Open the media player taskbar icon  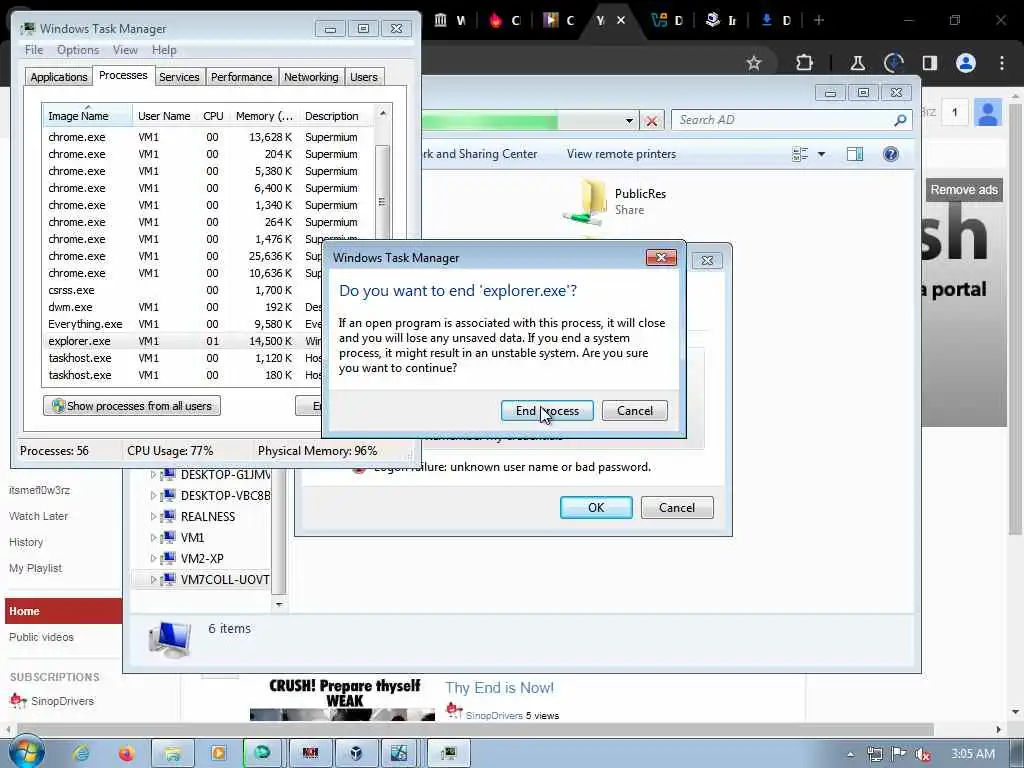click(x=218, y=753)
